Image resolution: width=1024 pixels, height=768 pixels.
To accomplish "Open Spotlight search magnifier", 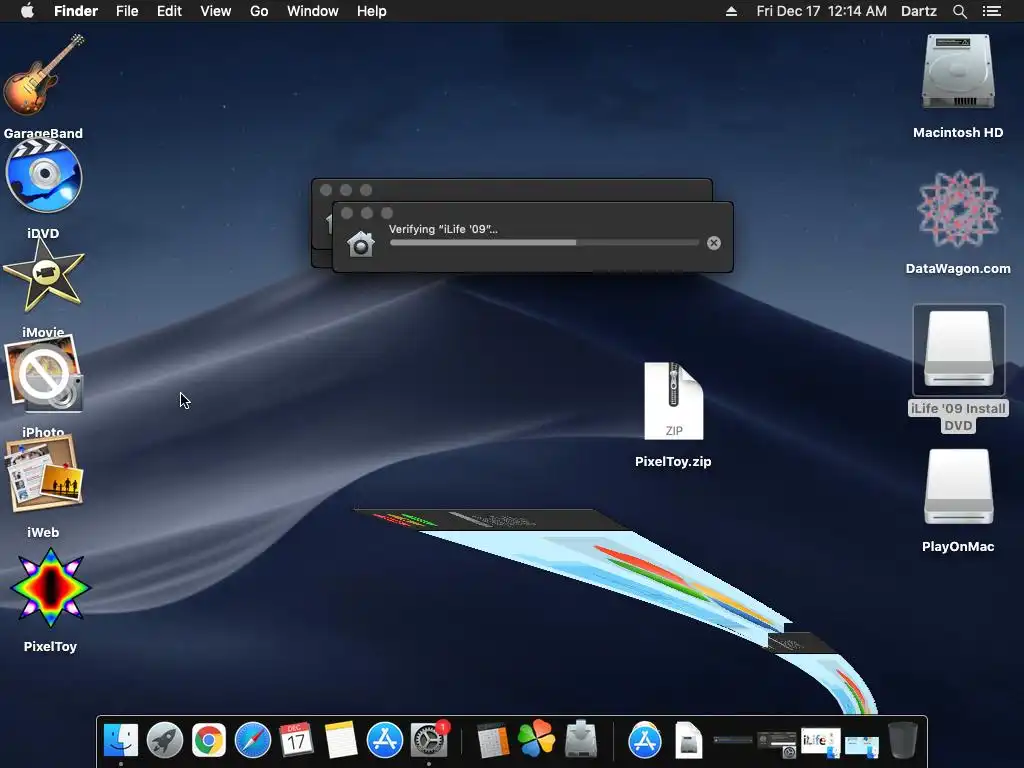I will pos(959,11).
